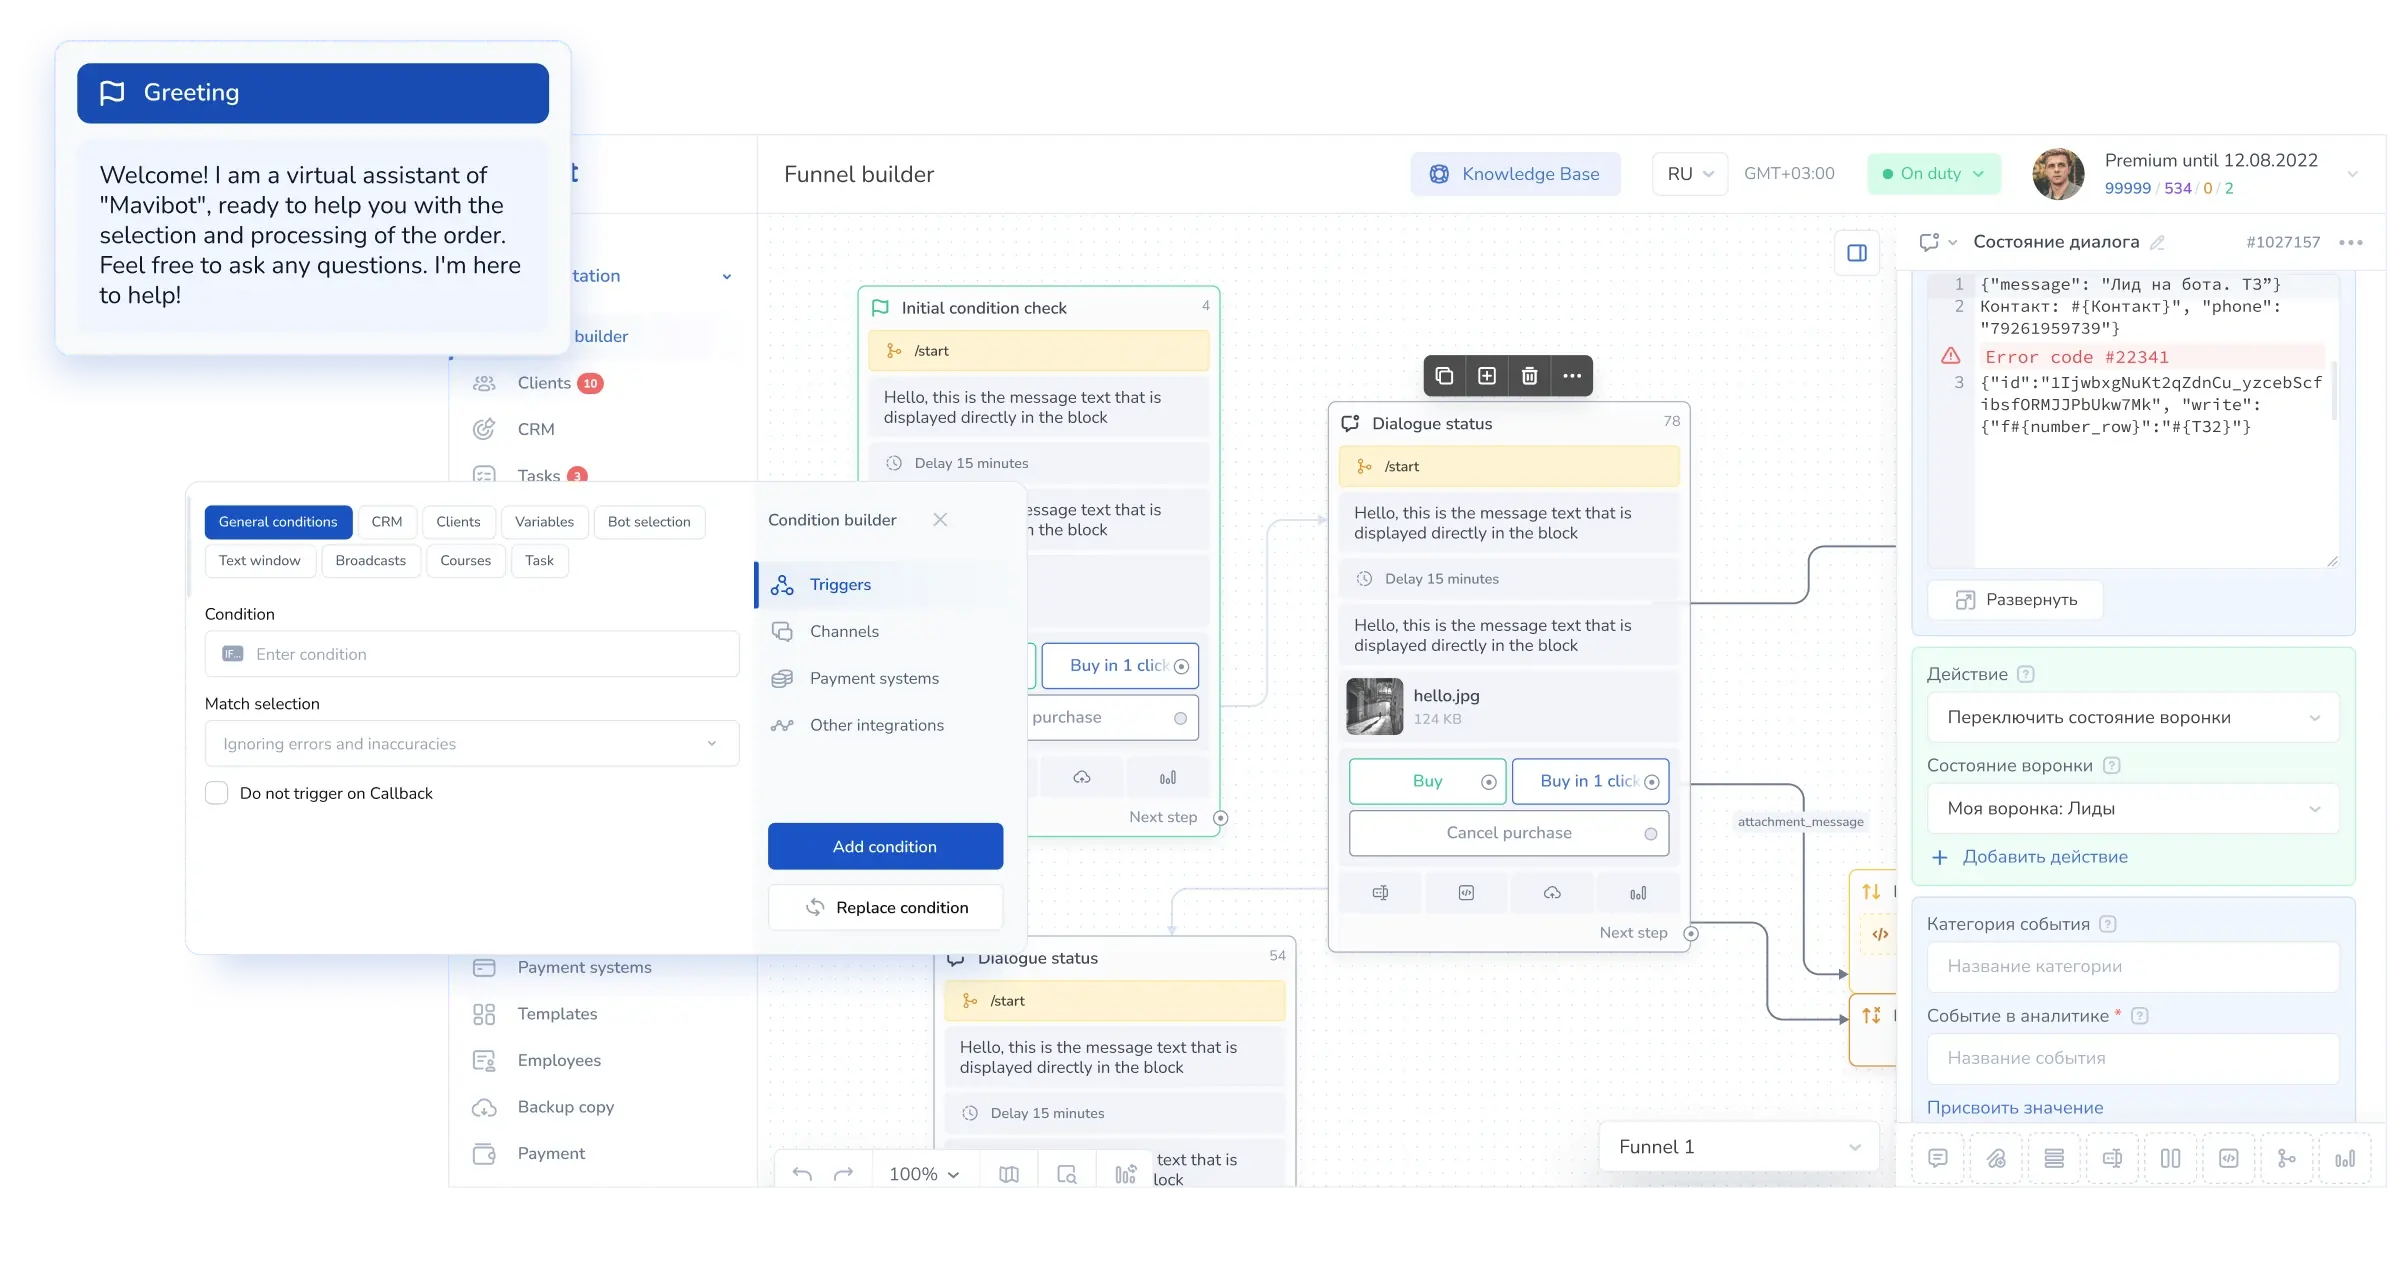This screenshot has height=1270, width=2388.
Task: Expand the dialogue block type chevron in panel header
Action: click(x=1952, y=242)
